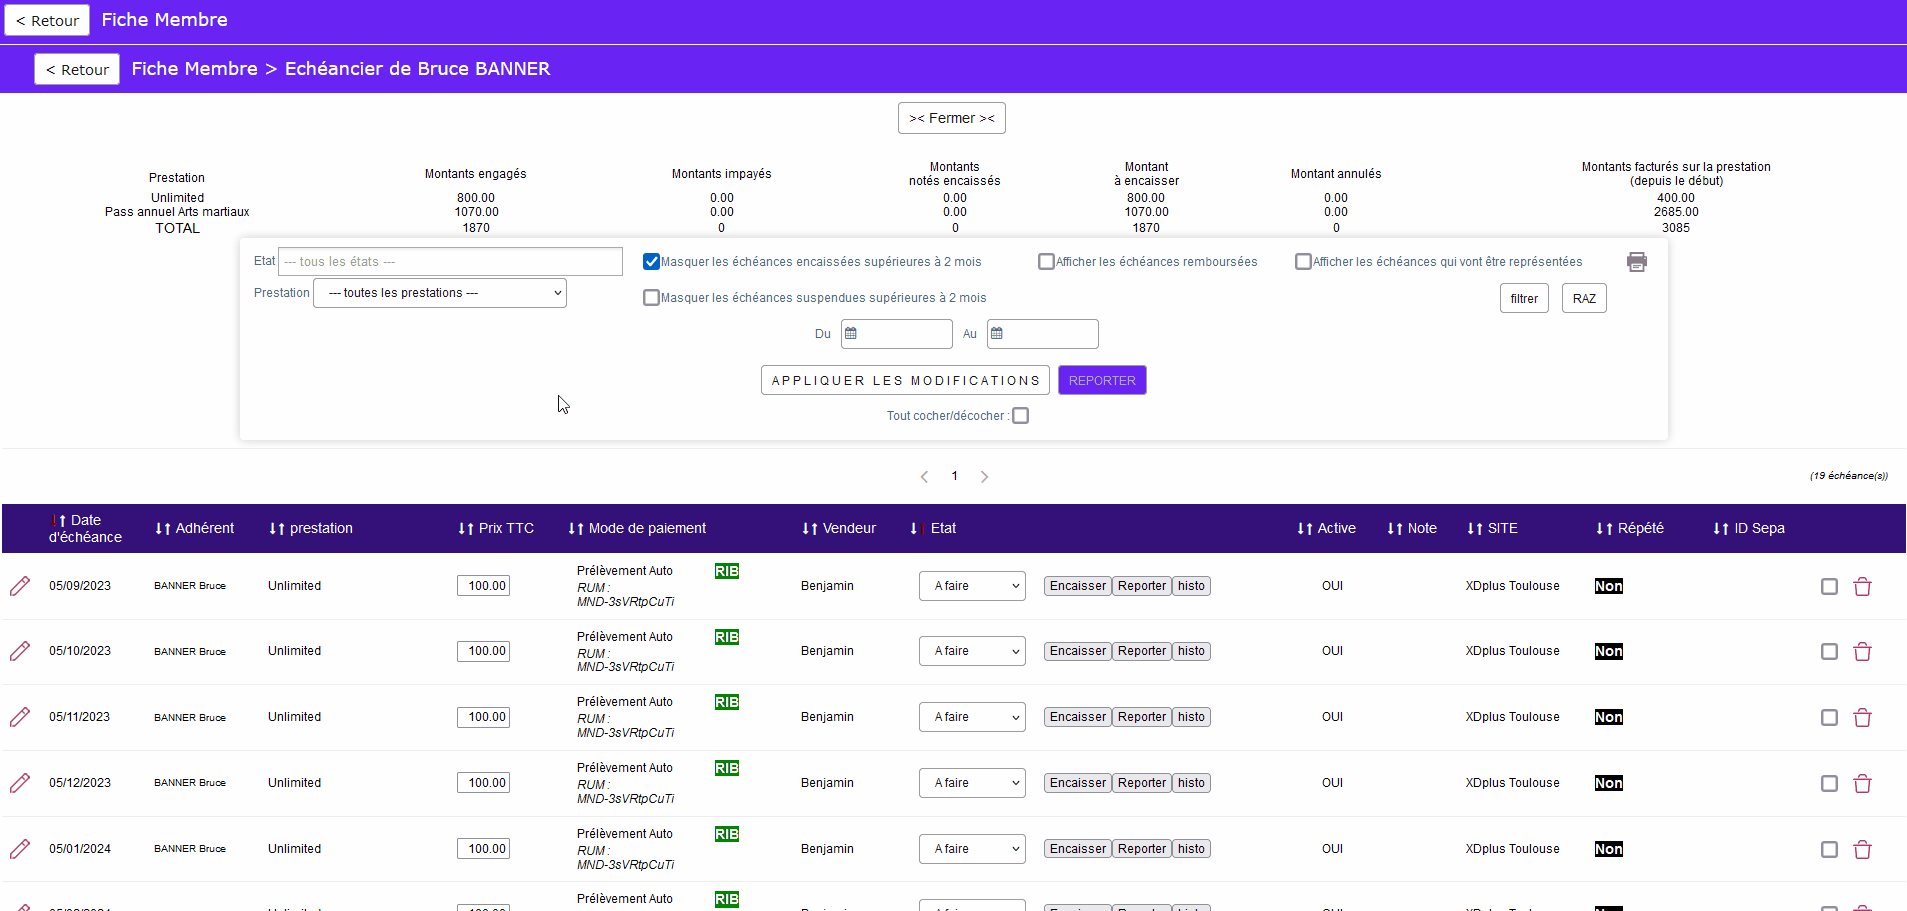Screen dimensions: 1907x911
Task: Delete the 05/10/2023 échéance with trash icon
Action: 1862,652
